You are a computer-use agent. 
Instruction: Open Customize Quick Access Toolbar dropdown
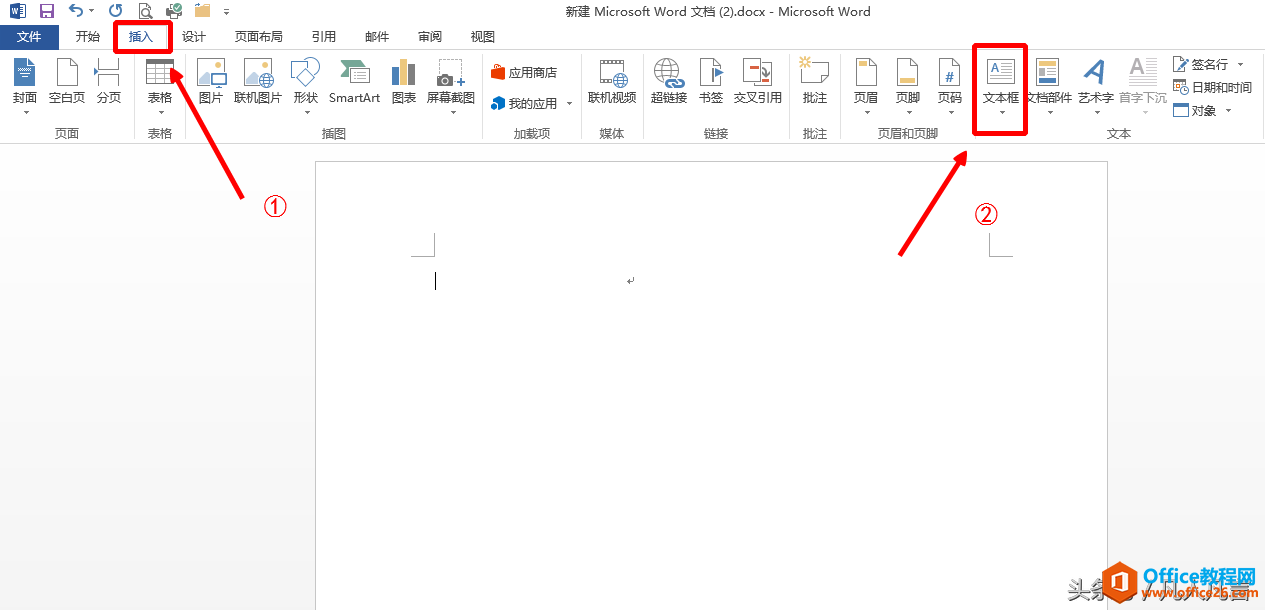click(227, 12)
